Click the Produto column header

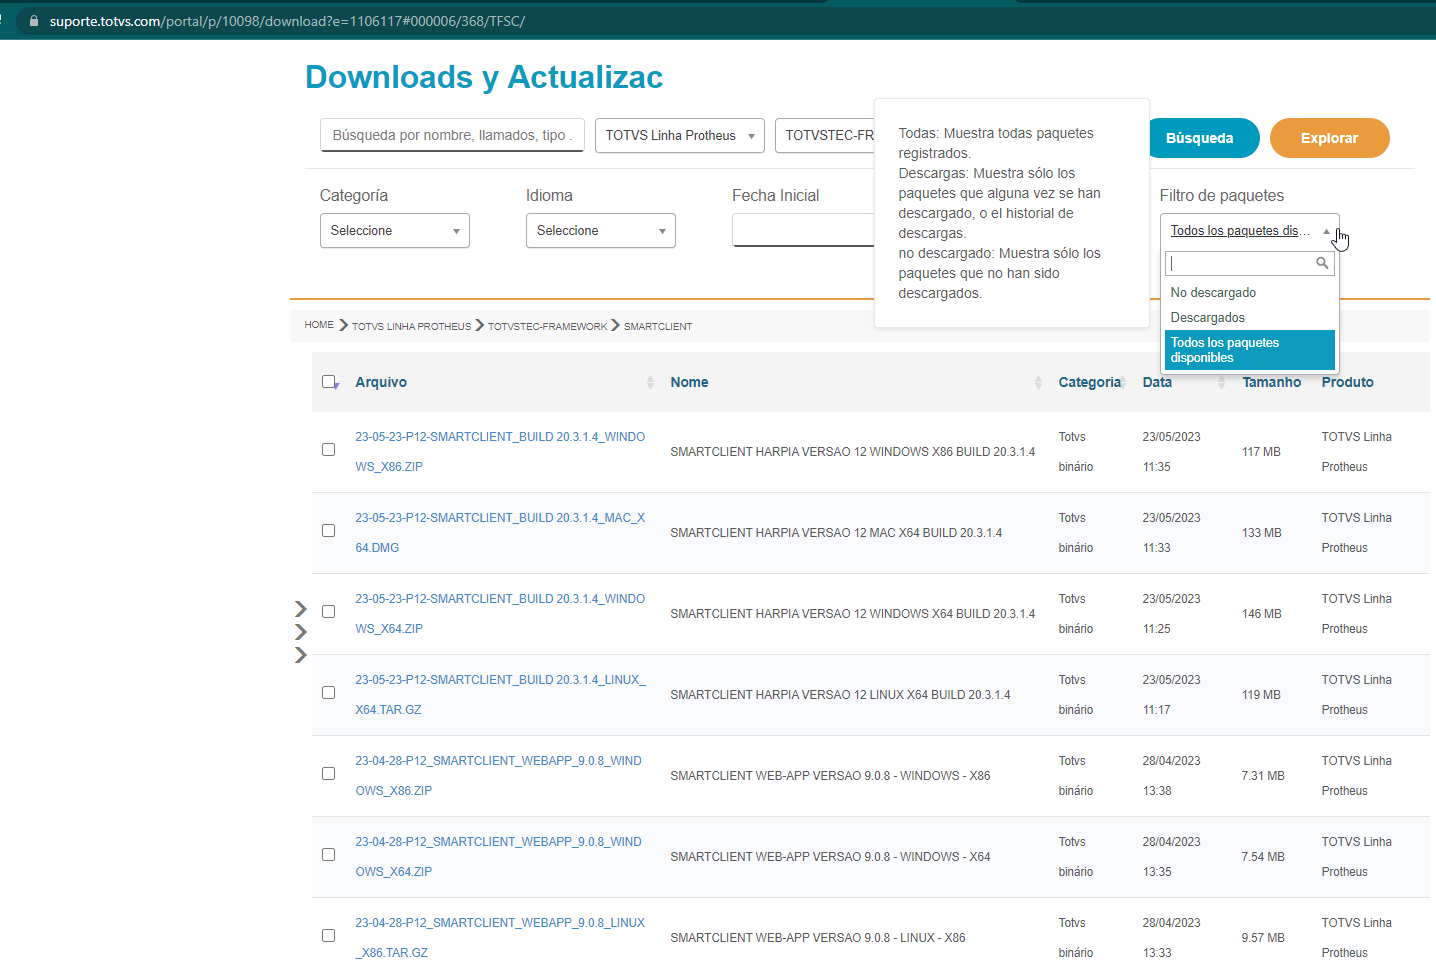point(1347,382)
